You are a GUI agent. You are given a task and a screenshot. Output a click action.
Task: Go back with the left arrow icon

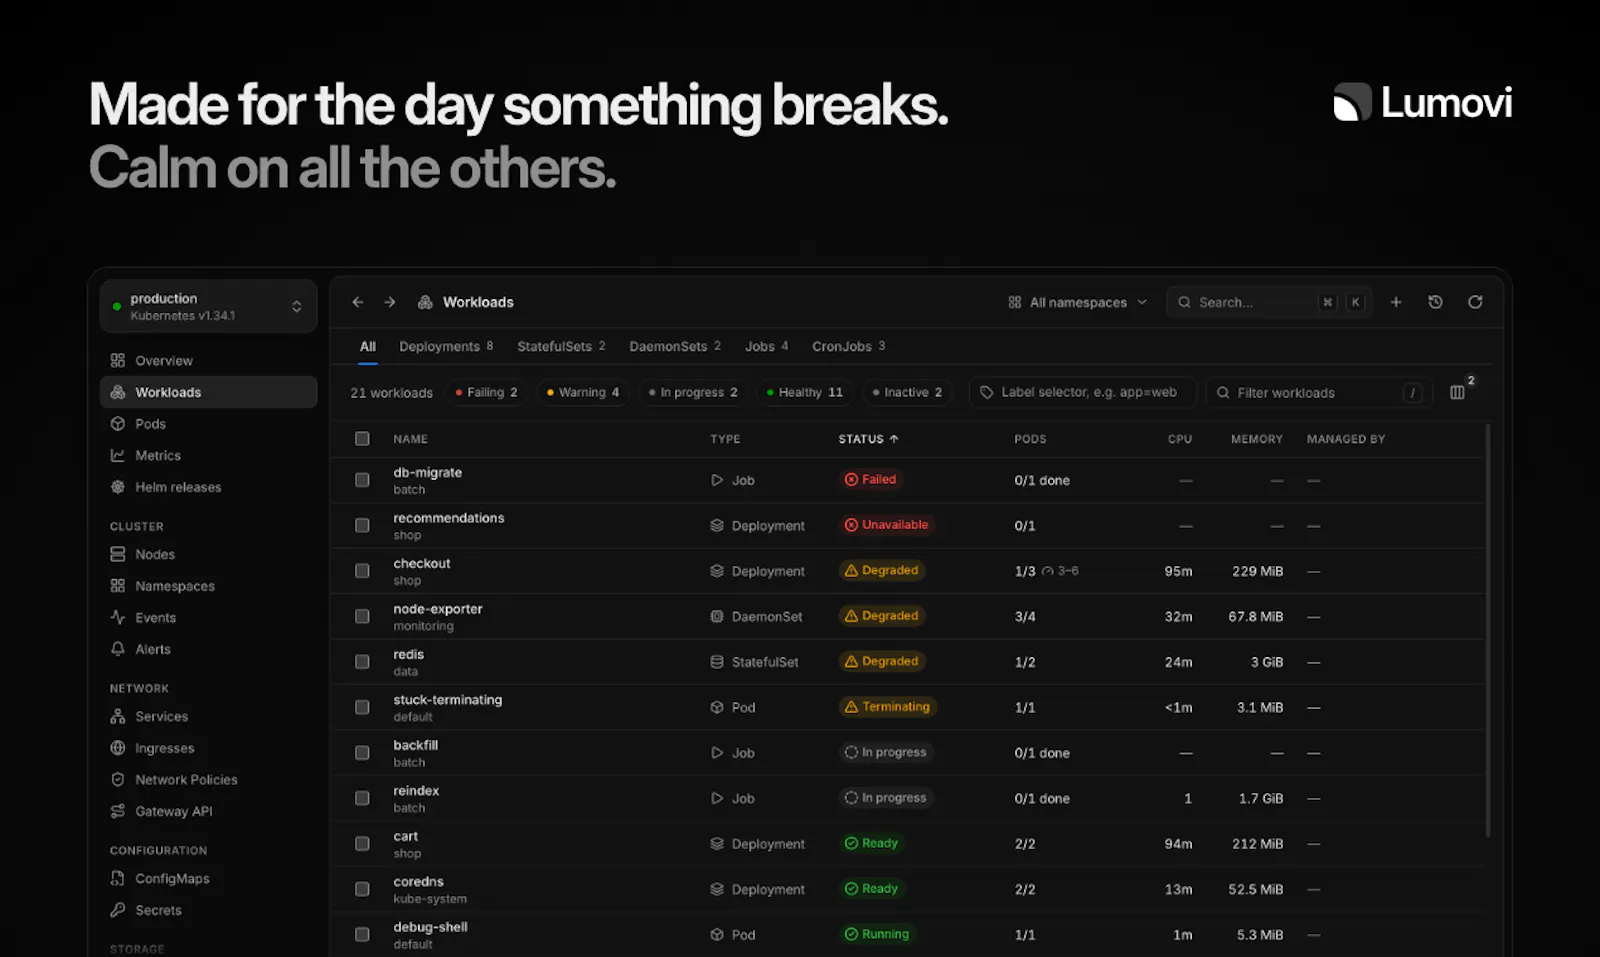pyautogui.click(x=358, y=302)
